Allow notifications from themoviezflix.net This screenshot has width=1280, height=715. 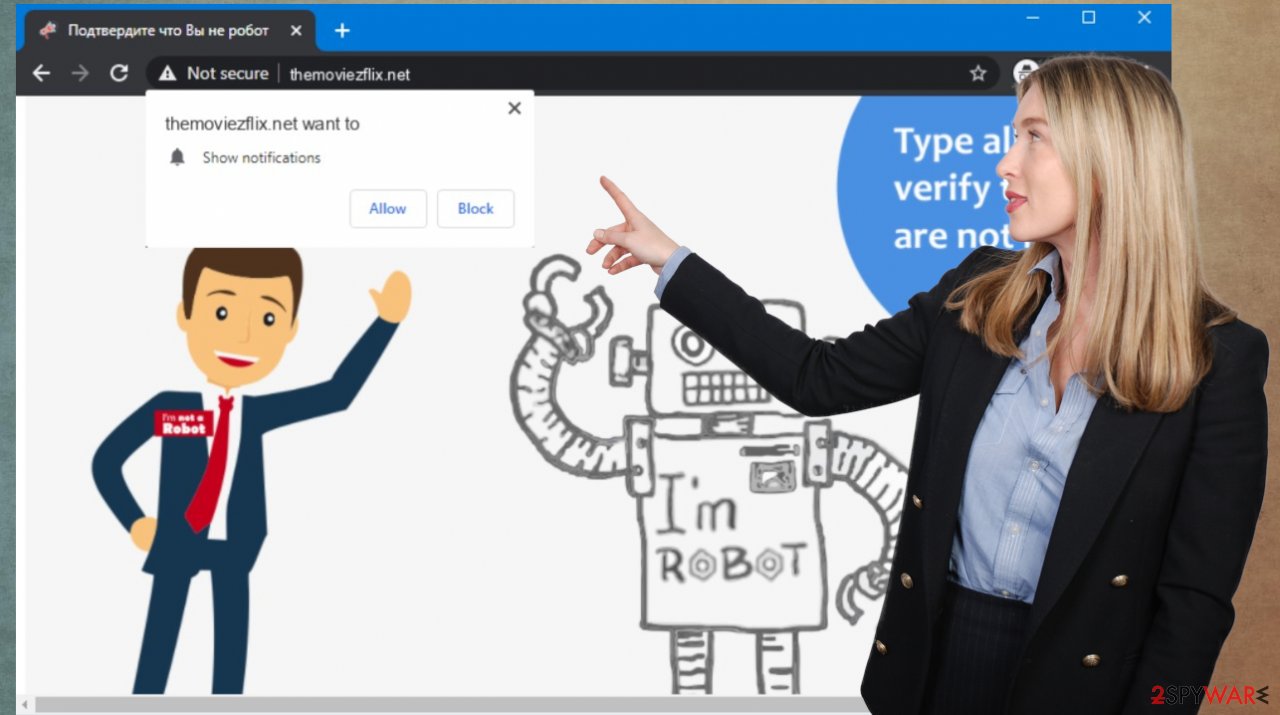[388, 209]
